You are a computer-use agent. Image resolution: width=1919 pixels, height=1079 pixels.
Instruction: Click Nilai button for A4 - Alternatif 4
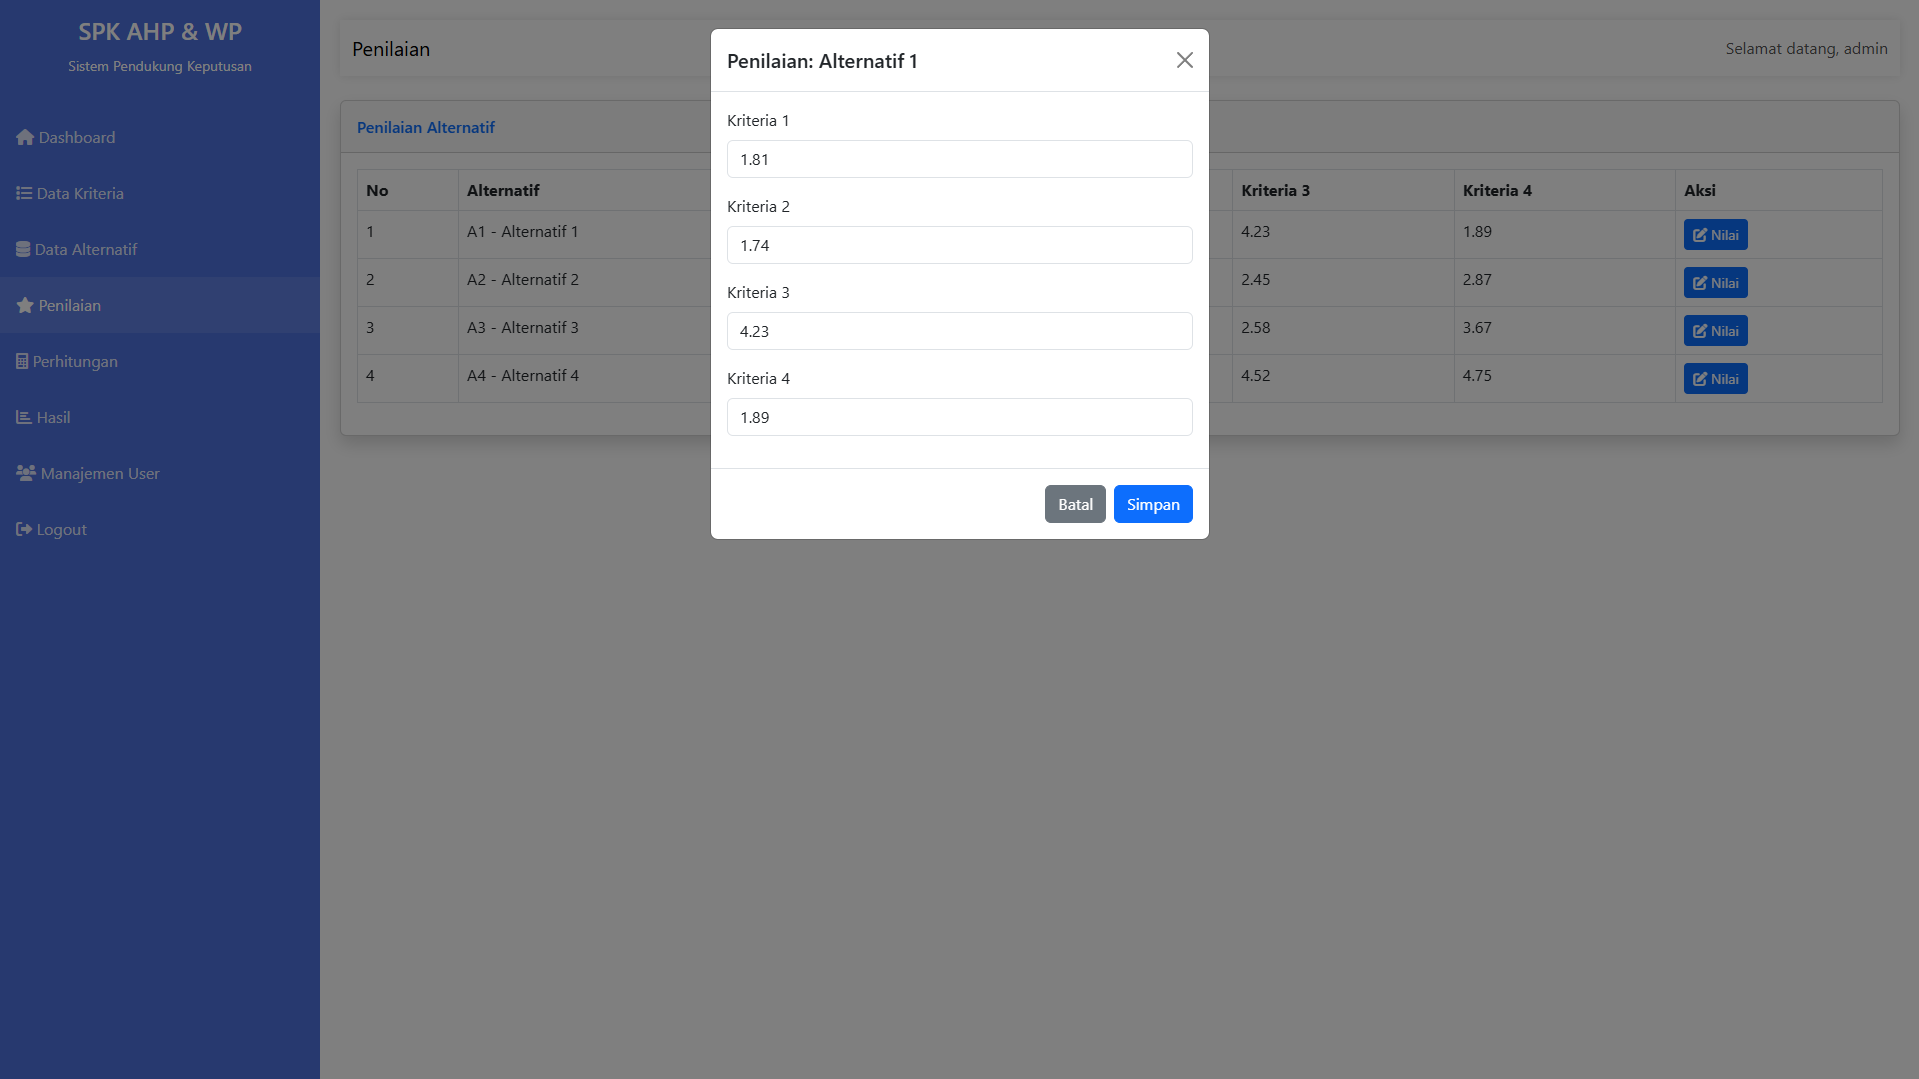tap(1715, 380)
